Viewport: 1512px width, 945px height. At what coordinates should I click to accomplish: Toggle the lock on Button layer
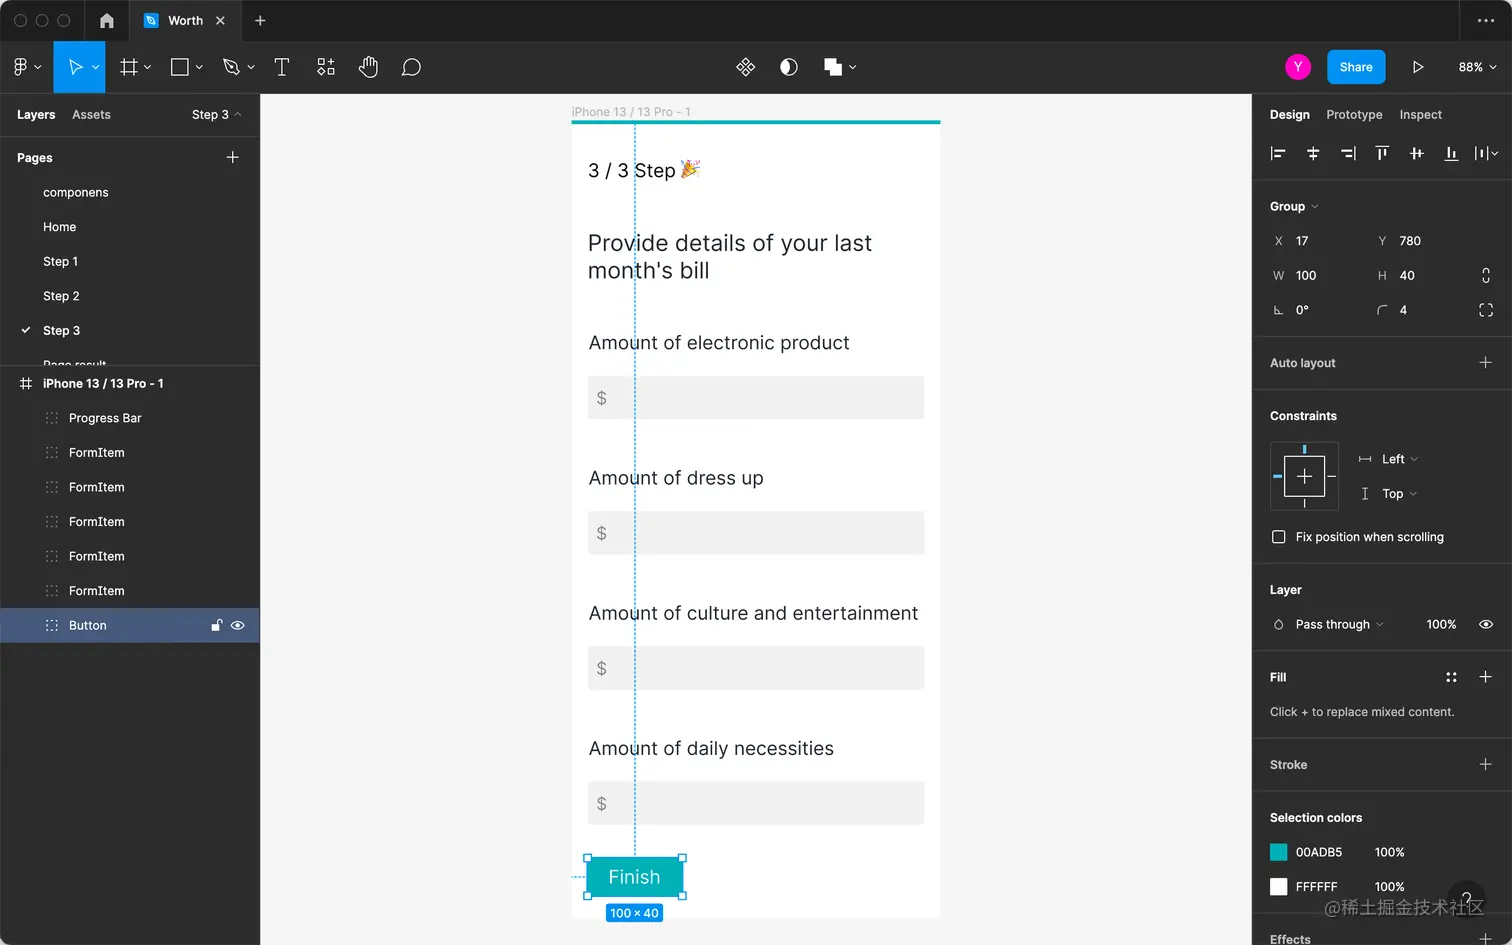coord(216,625)
